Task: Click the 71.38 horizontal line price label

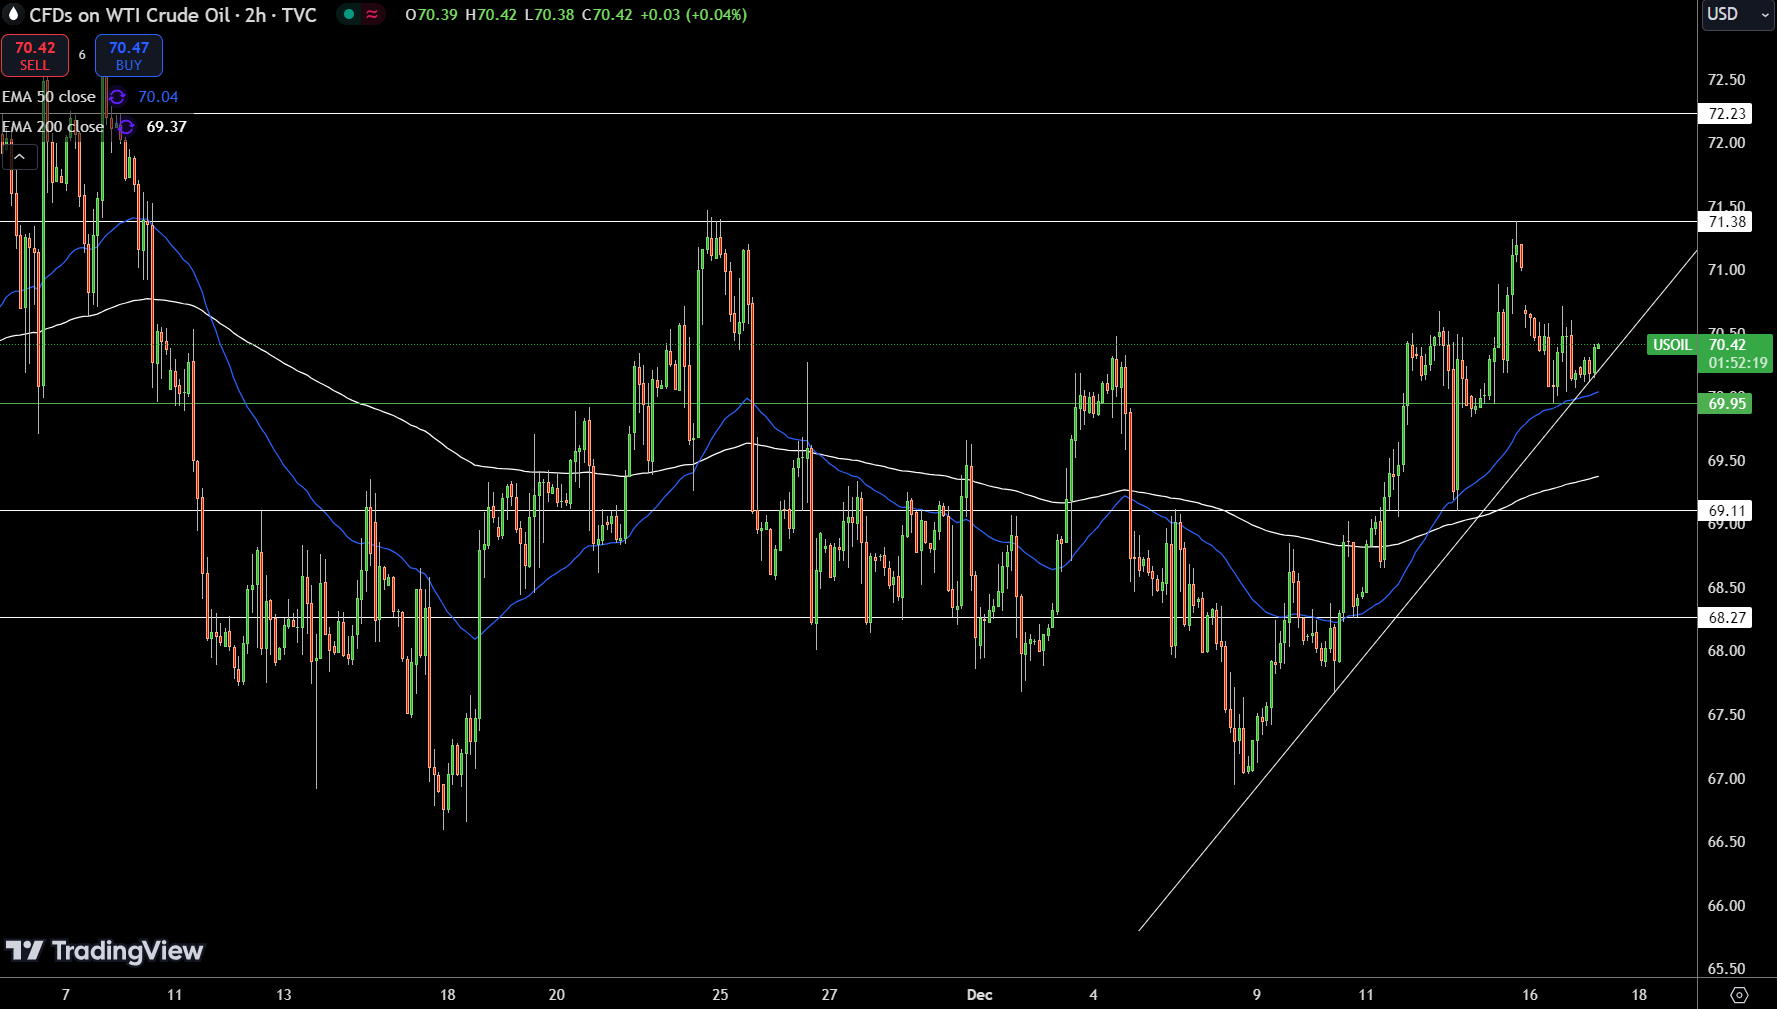Action: point(1726,222)
